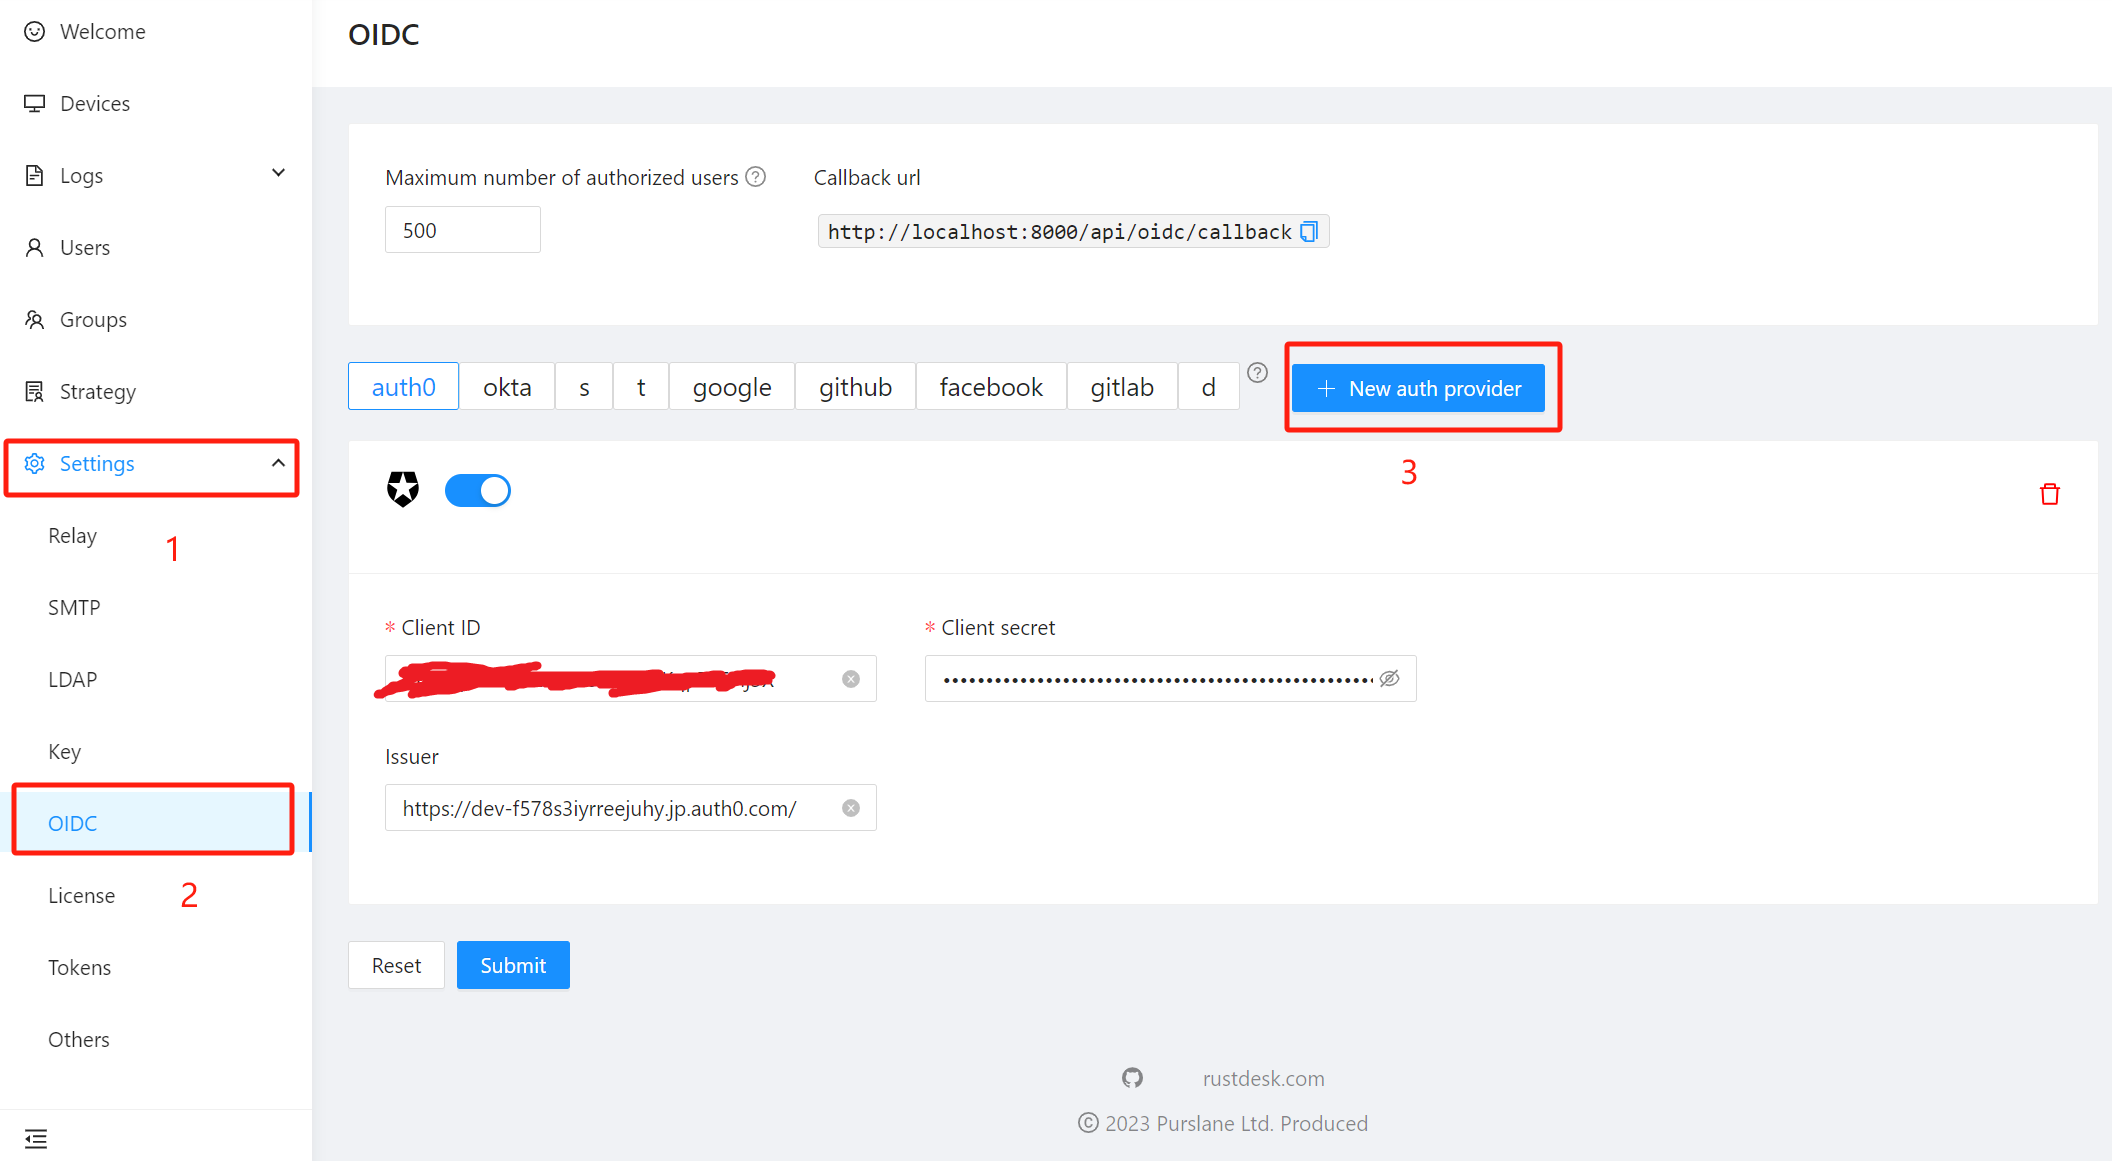This screenshot has height=1161, width=2112.
Task: Click the New auth provider button
Action: [x=1418, y=388]
